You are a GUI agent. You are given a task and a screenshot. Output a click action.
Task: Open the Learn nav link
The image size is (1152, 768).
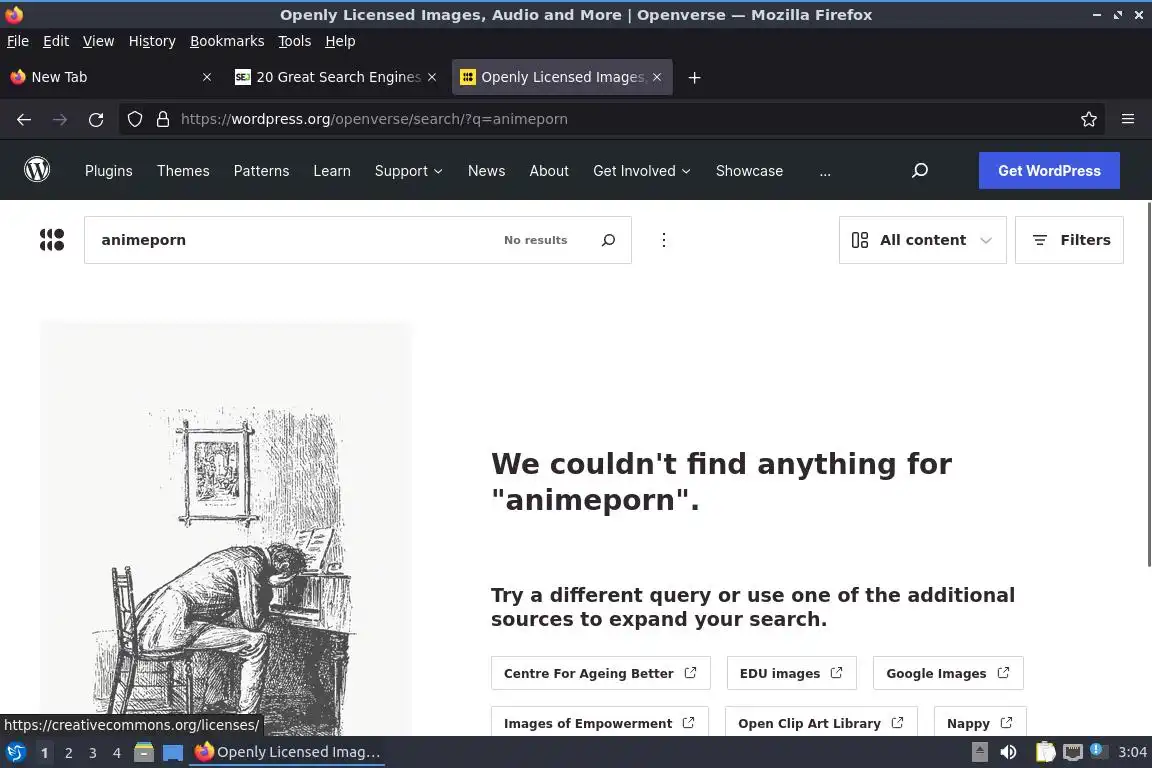[332, 171]
